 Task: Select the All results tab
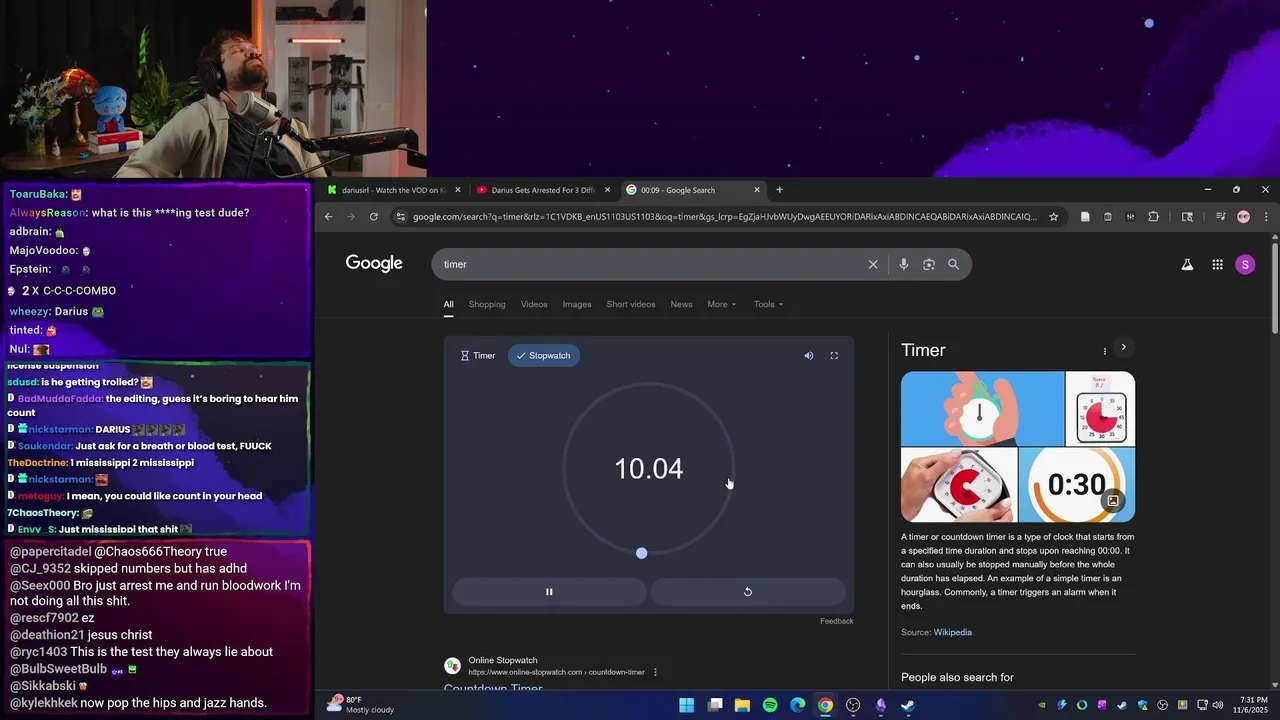[x=449, y=304]
